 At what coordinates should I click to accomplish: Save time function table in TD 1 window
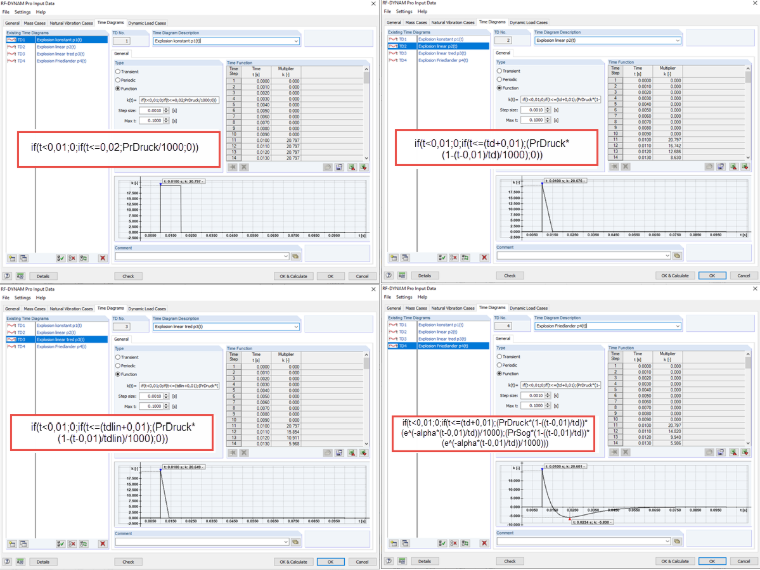pos(339,167)
